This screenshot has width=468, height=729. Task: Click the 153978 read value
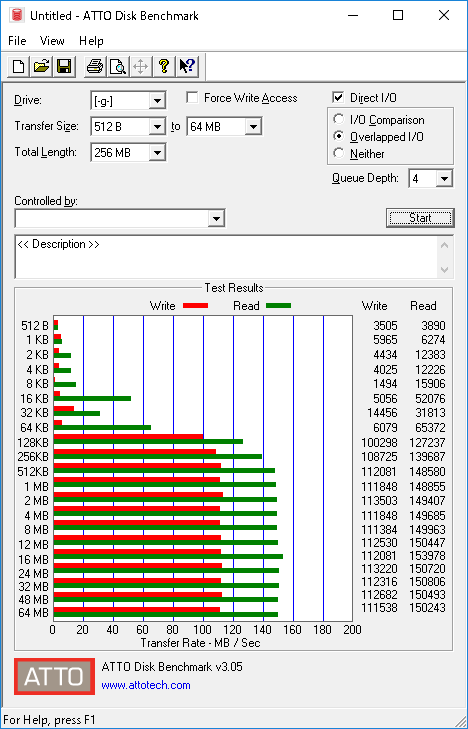(427, 556)
